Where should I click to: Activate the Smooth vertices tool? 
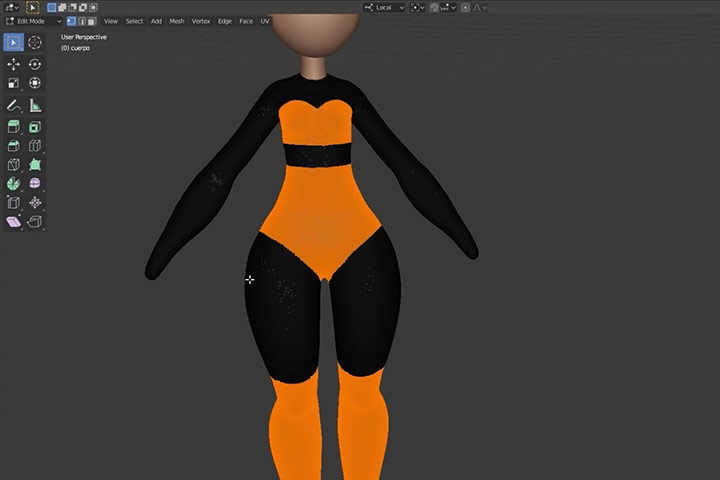[35, 184]
